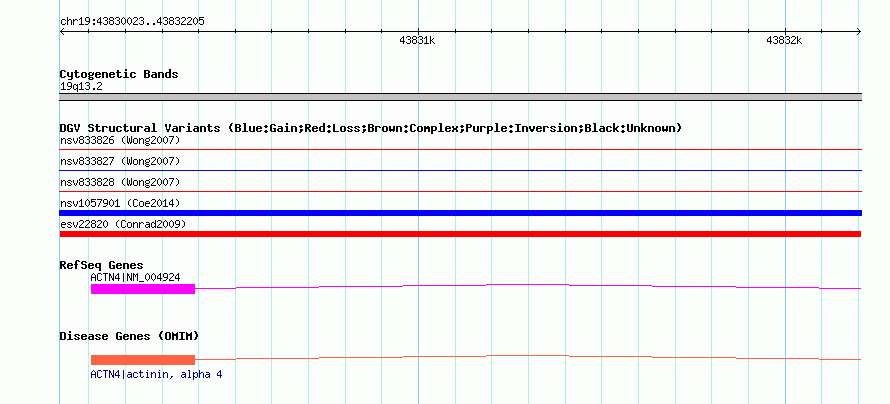This screenshot has width=890, height=404.
Task: Click the thick blue nsv1057901 gain bar
Action: pyautogui.click(x=460, y=213)
